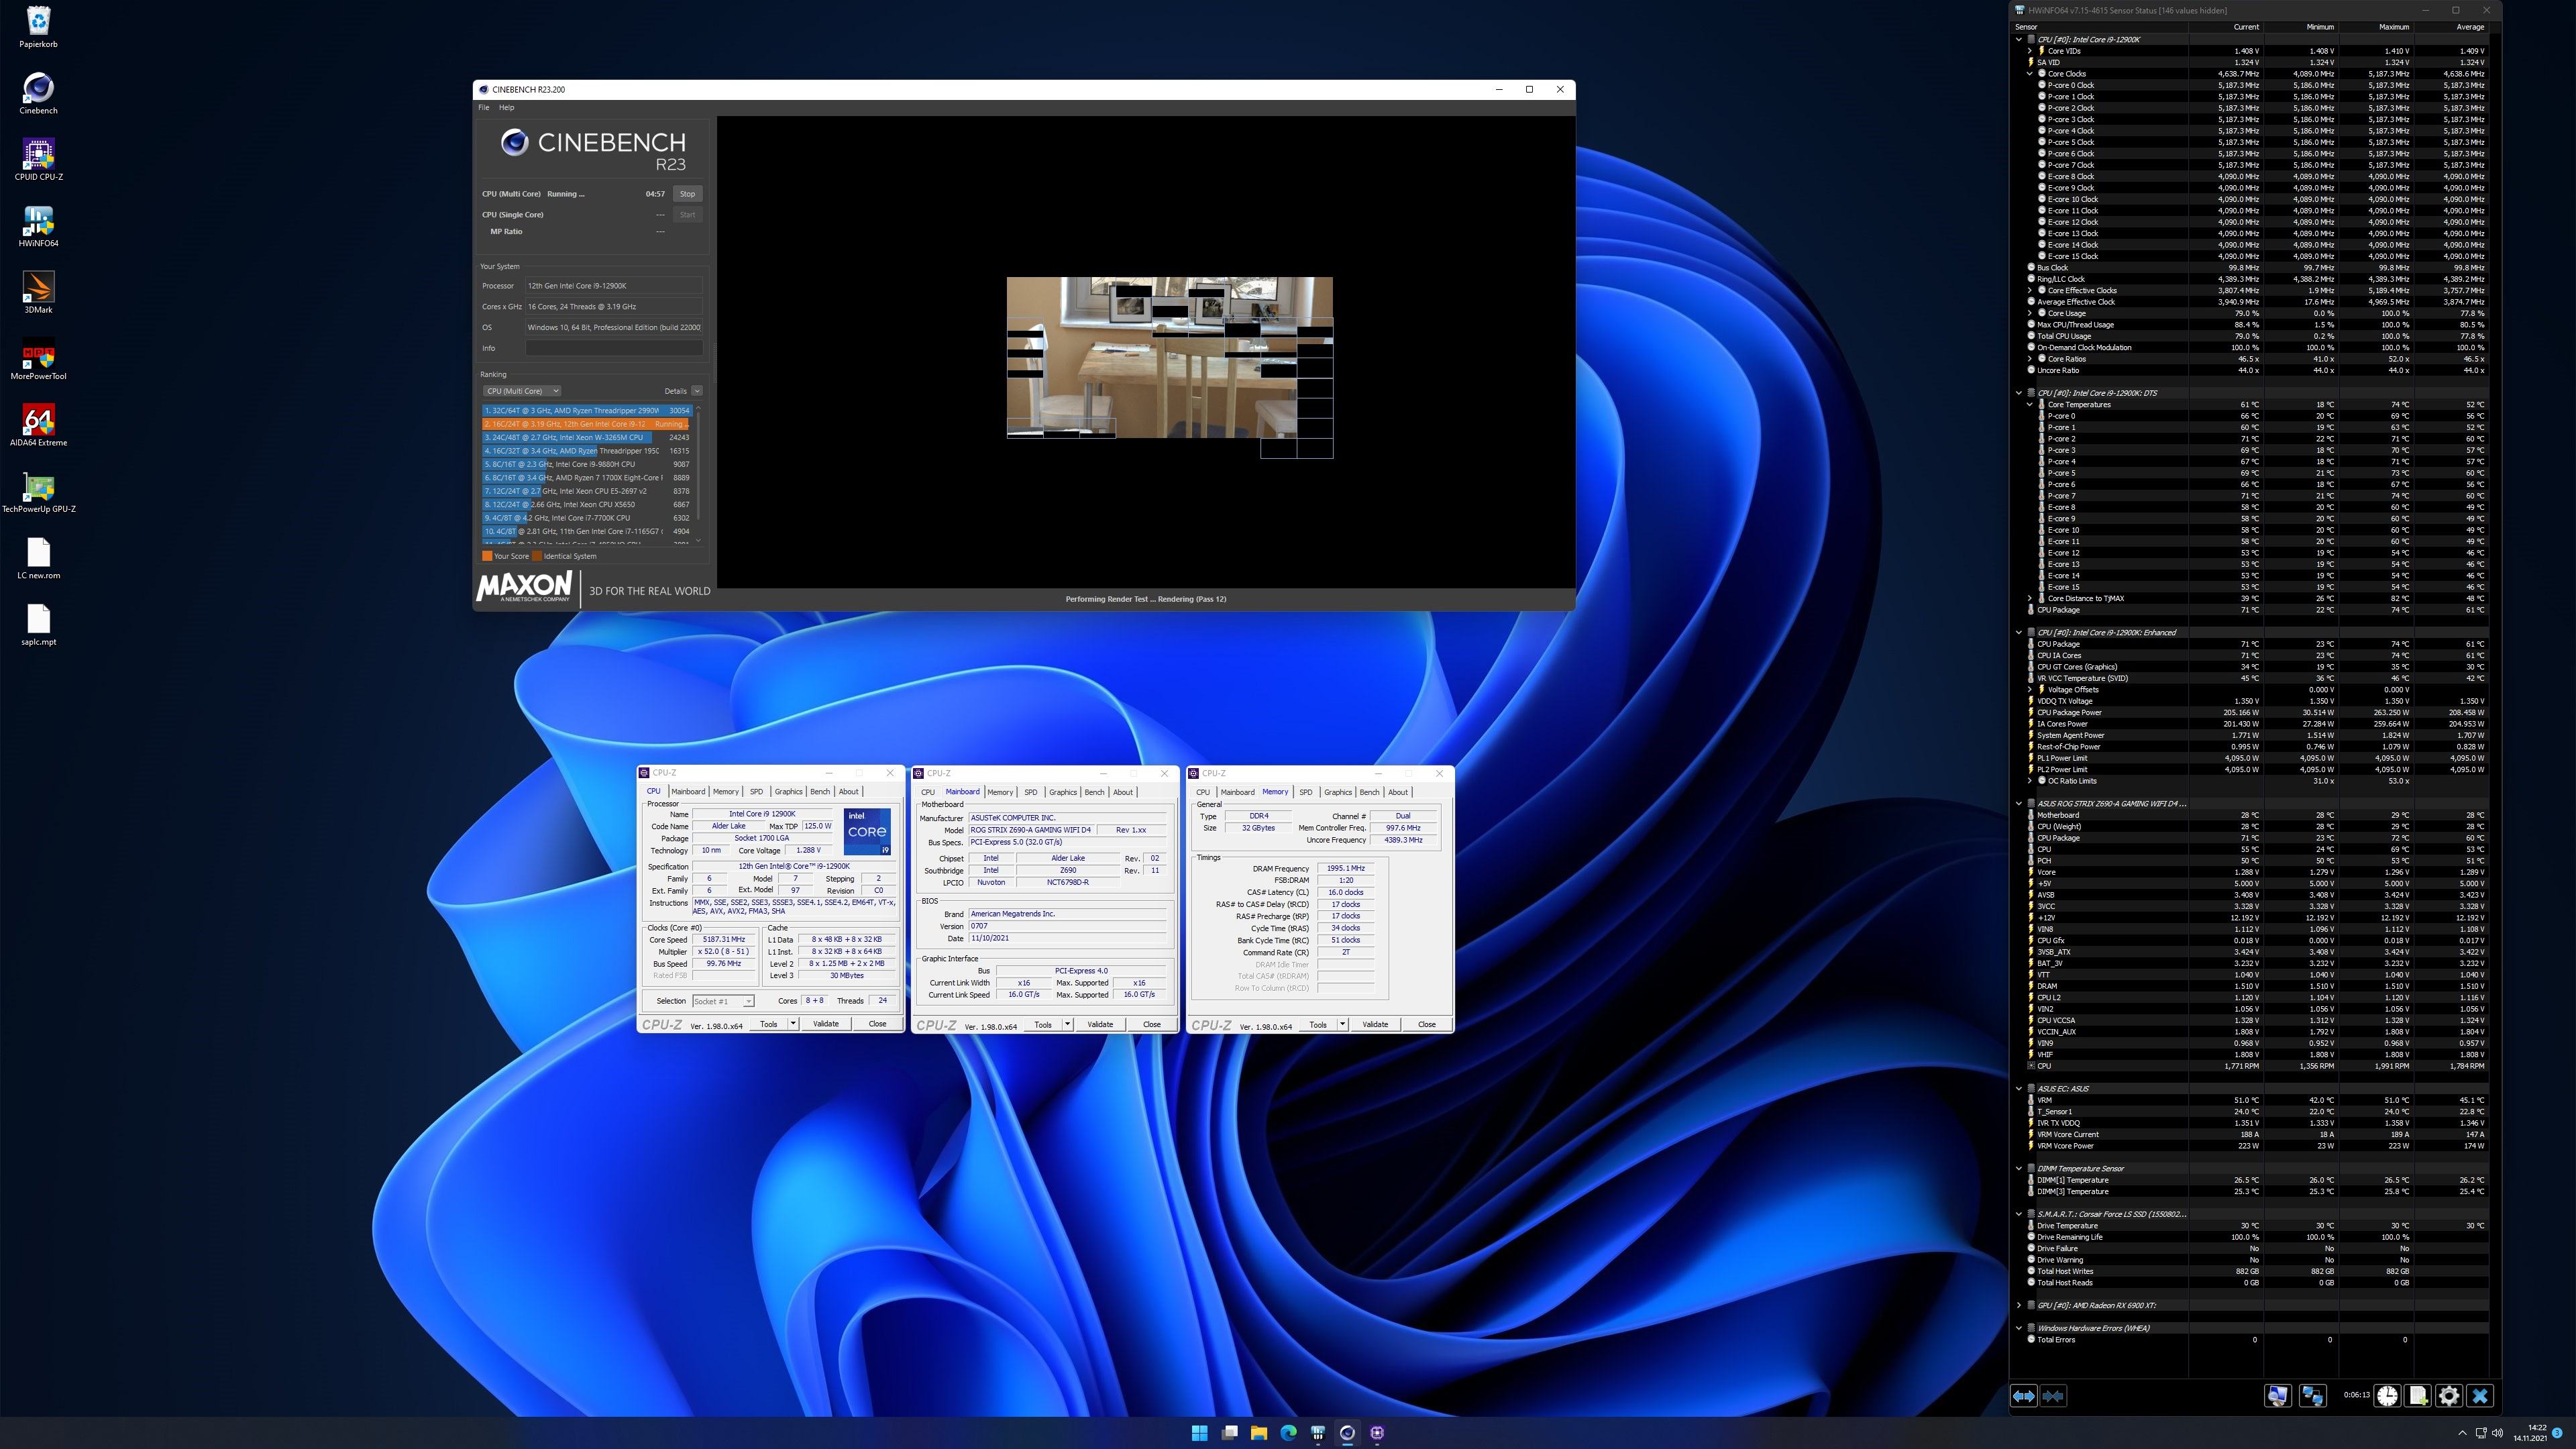Image resolution: width=2576 pixels, height=1449 pixels.
Task: Open Tools dropdown arrow in CPU-Z Memory window
Action: (1342, 1024)
